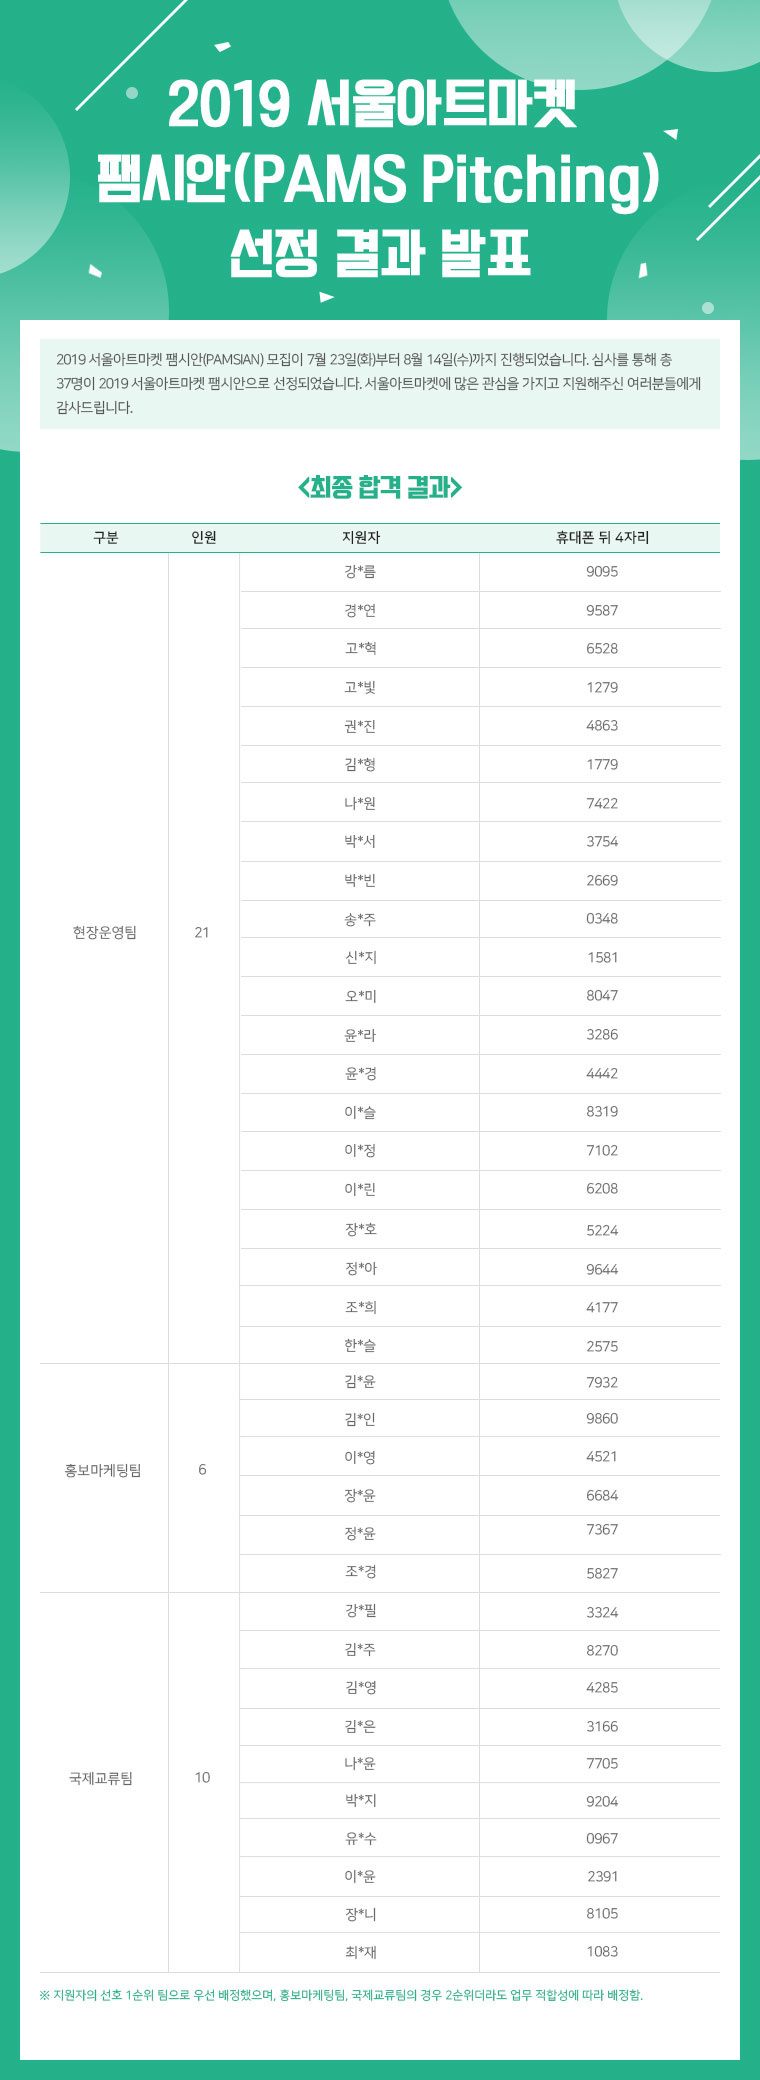Select the 국제교류팀 category cell
Image resolution: width=760 pixels, height=2080 pixels.
click(x=100, y=1778)
